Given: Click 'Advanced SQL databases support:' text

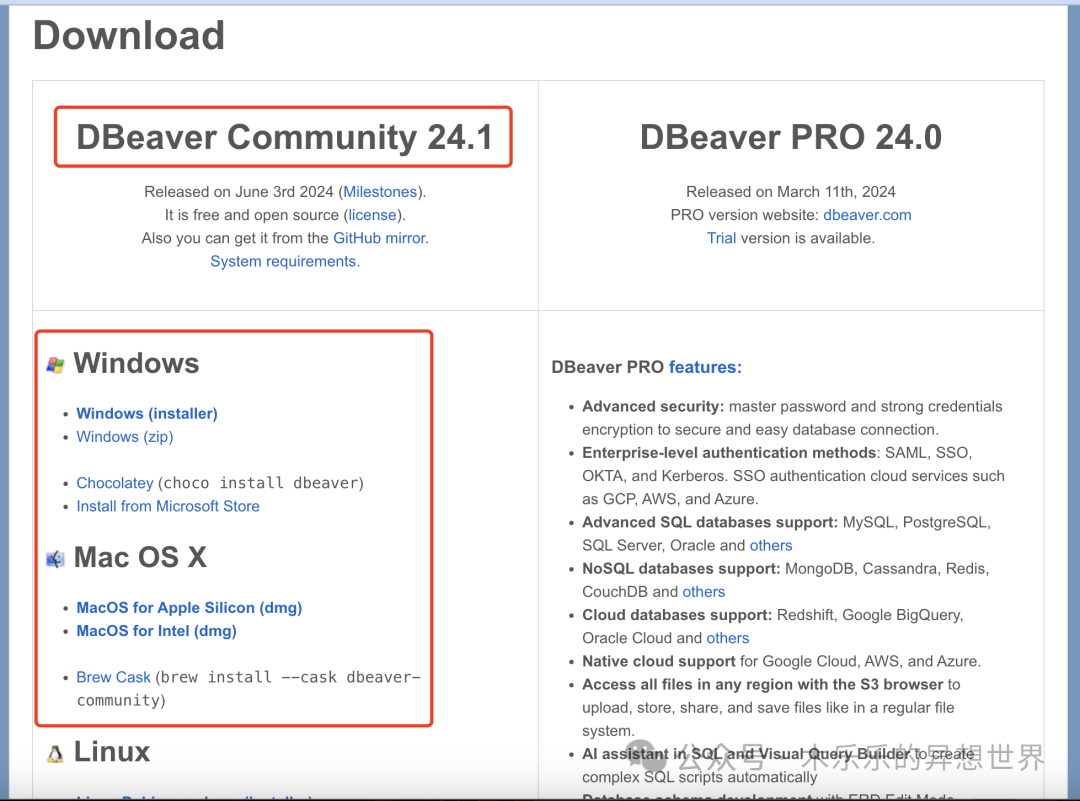Looking at the screenshot, I should coord(709,522).
